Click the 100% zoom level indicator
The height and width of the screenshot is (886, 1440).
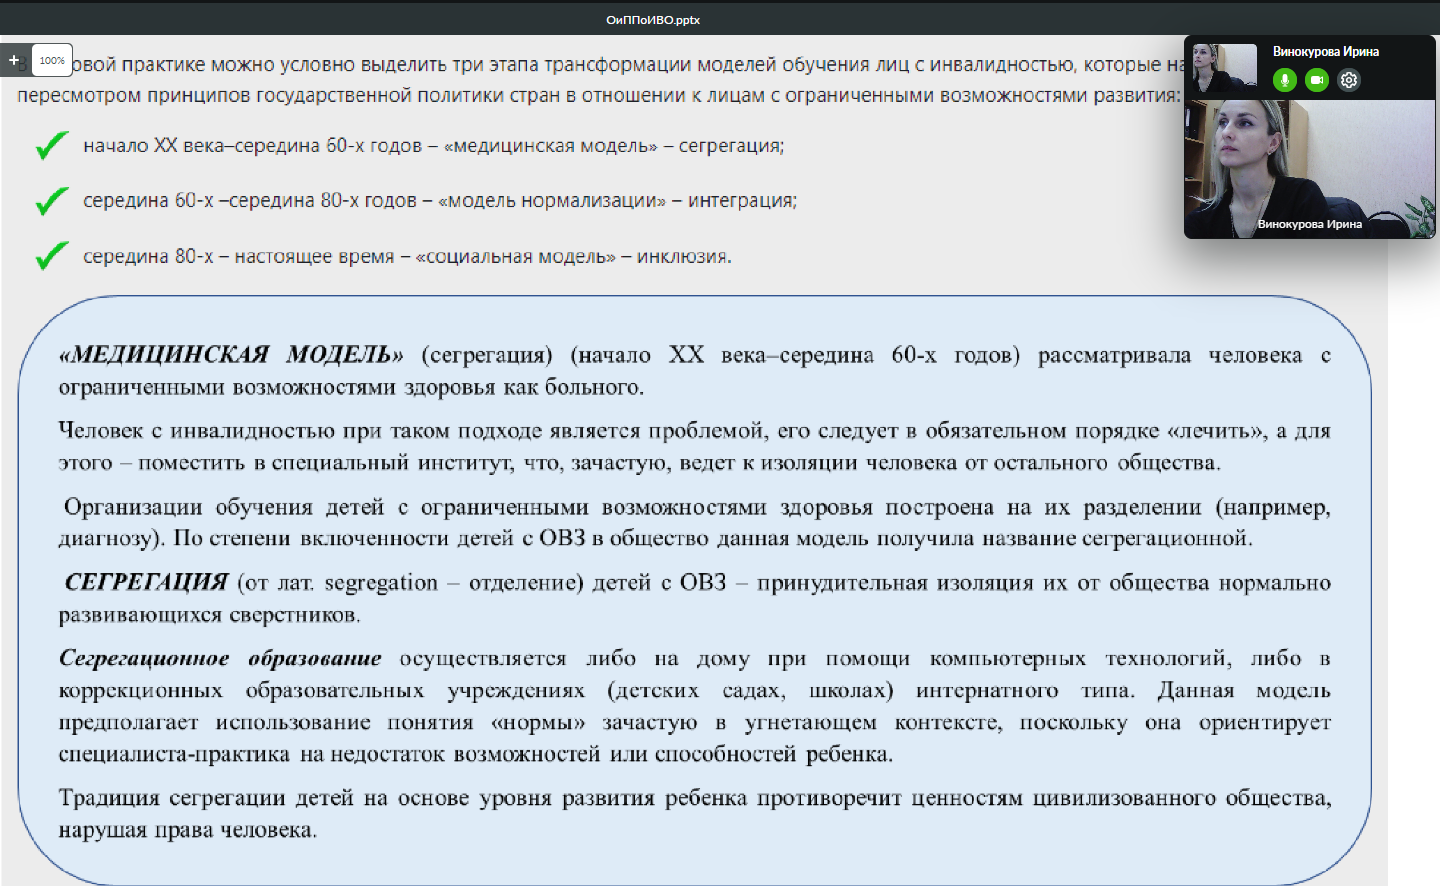coord(52,60)
